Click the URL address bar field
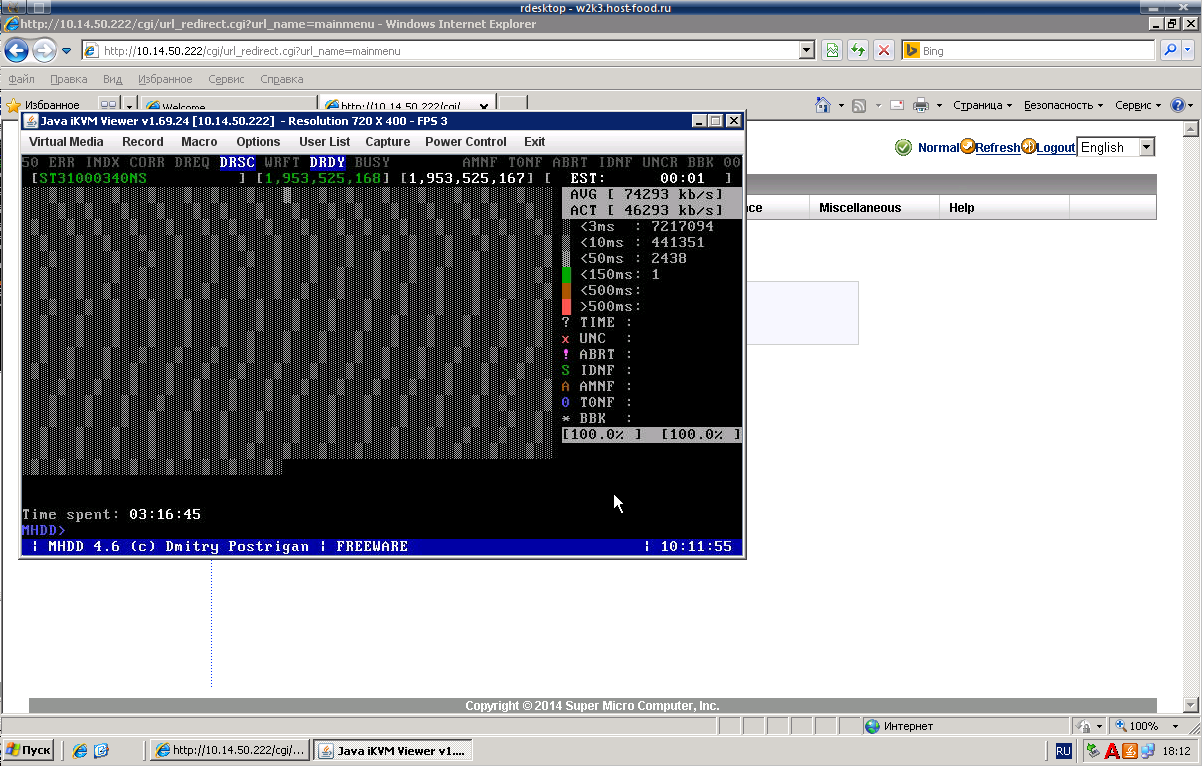The width and height of the screenshot is (1202, 766). tap(449, 50)
